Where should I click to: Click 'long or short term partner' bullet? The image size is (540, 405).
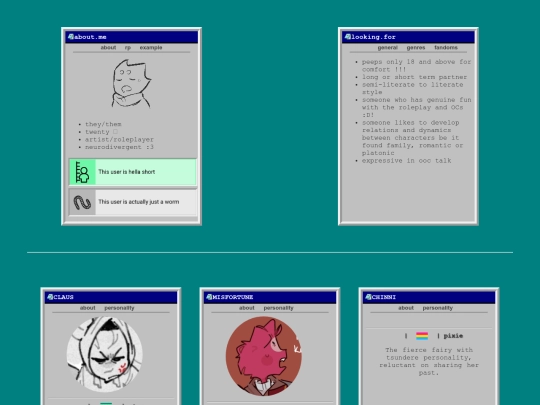click(414, 77)
